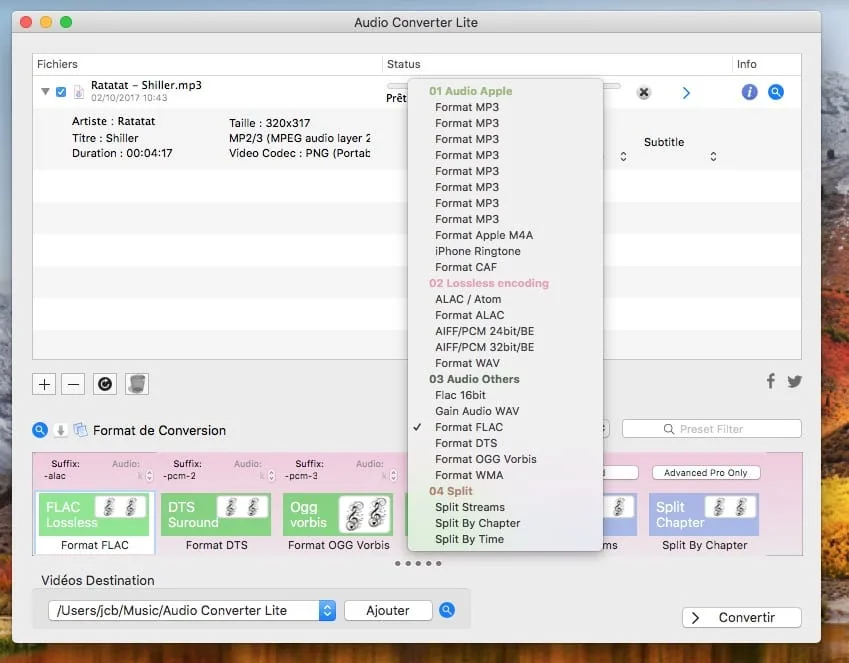Add a file with the plus icon

click(x=43, y=383)
